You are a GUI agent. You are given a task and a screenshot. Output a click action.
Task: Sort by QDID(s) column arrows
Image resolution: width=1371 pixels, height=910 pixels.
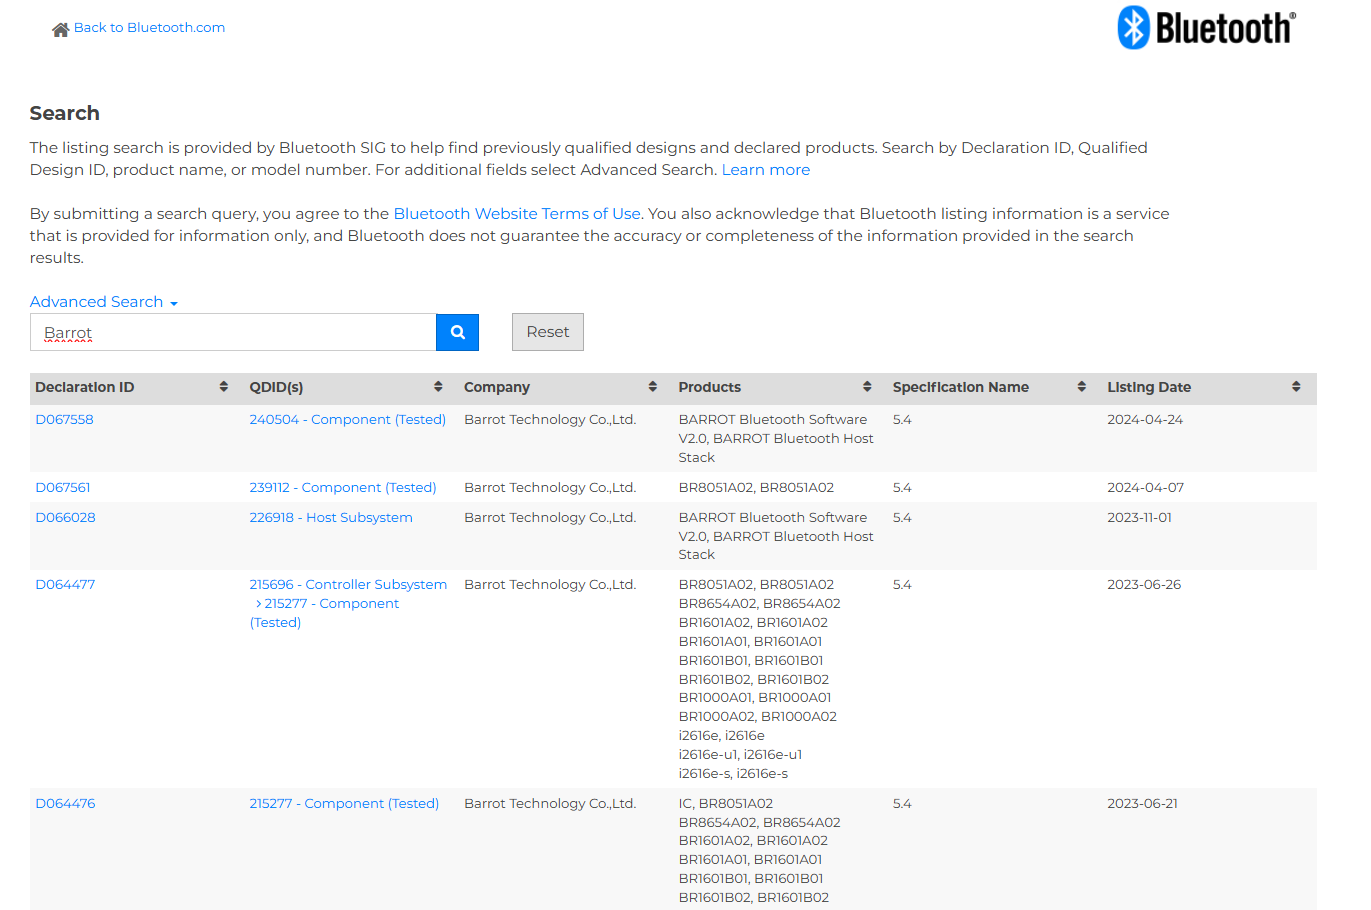point(438,387)
